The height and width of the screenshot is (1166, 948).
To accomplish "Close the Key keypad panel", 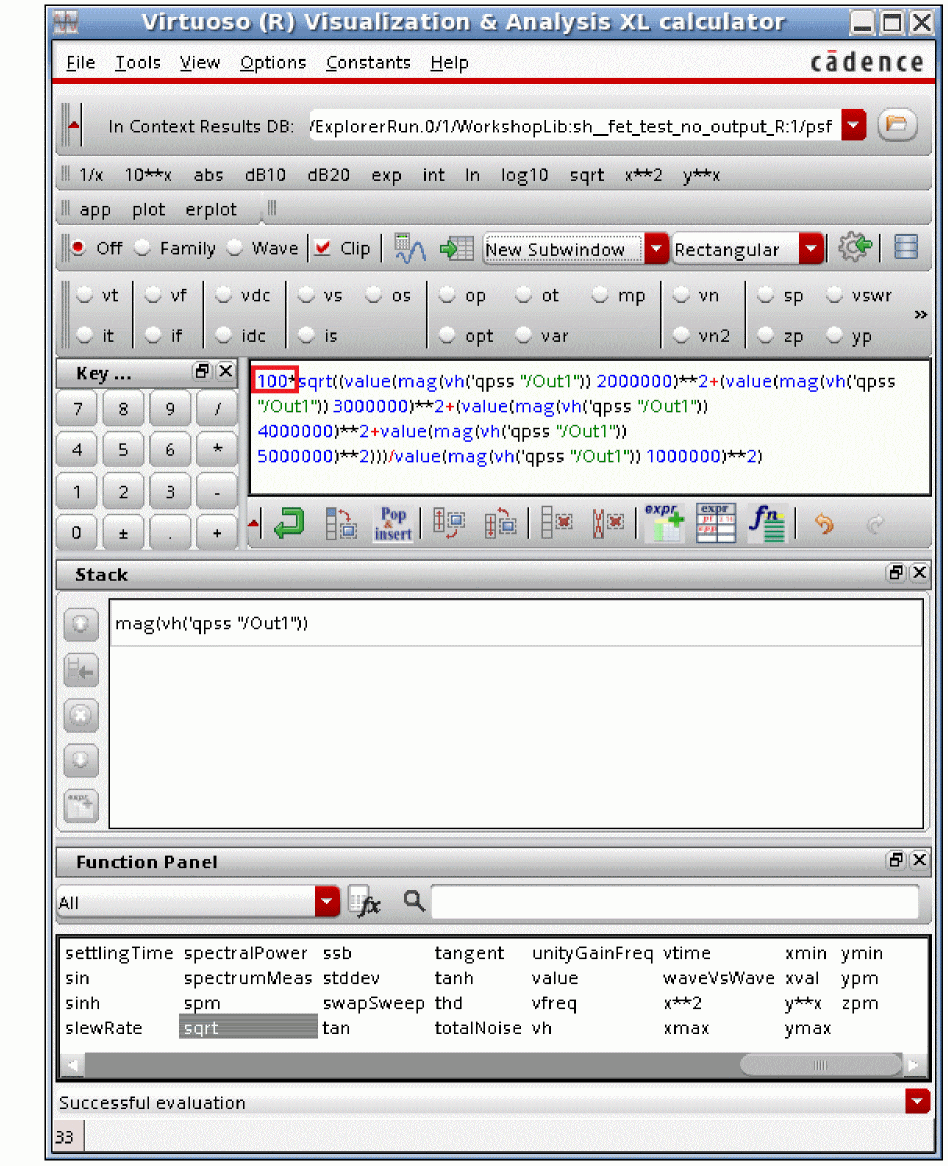I will click(225, 371).
